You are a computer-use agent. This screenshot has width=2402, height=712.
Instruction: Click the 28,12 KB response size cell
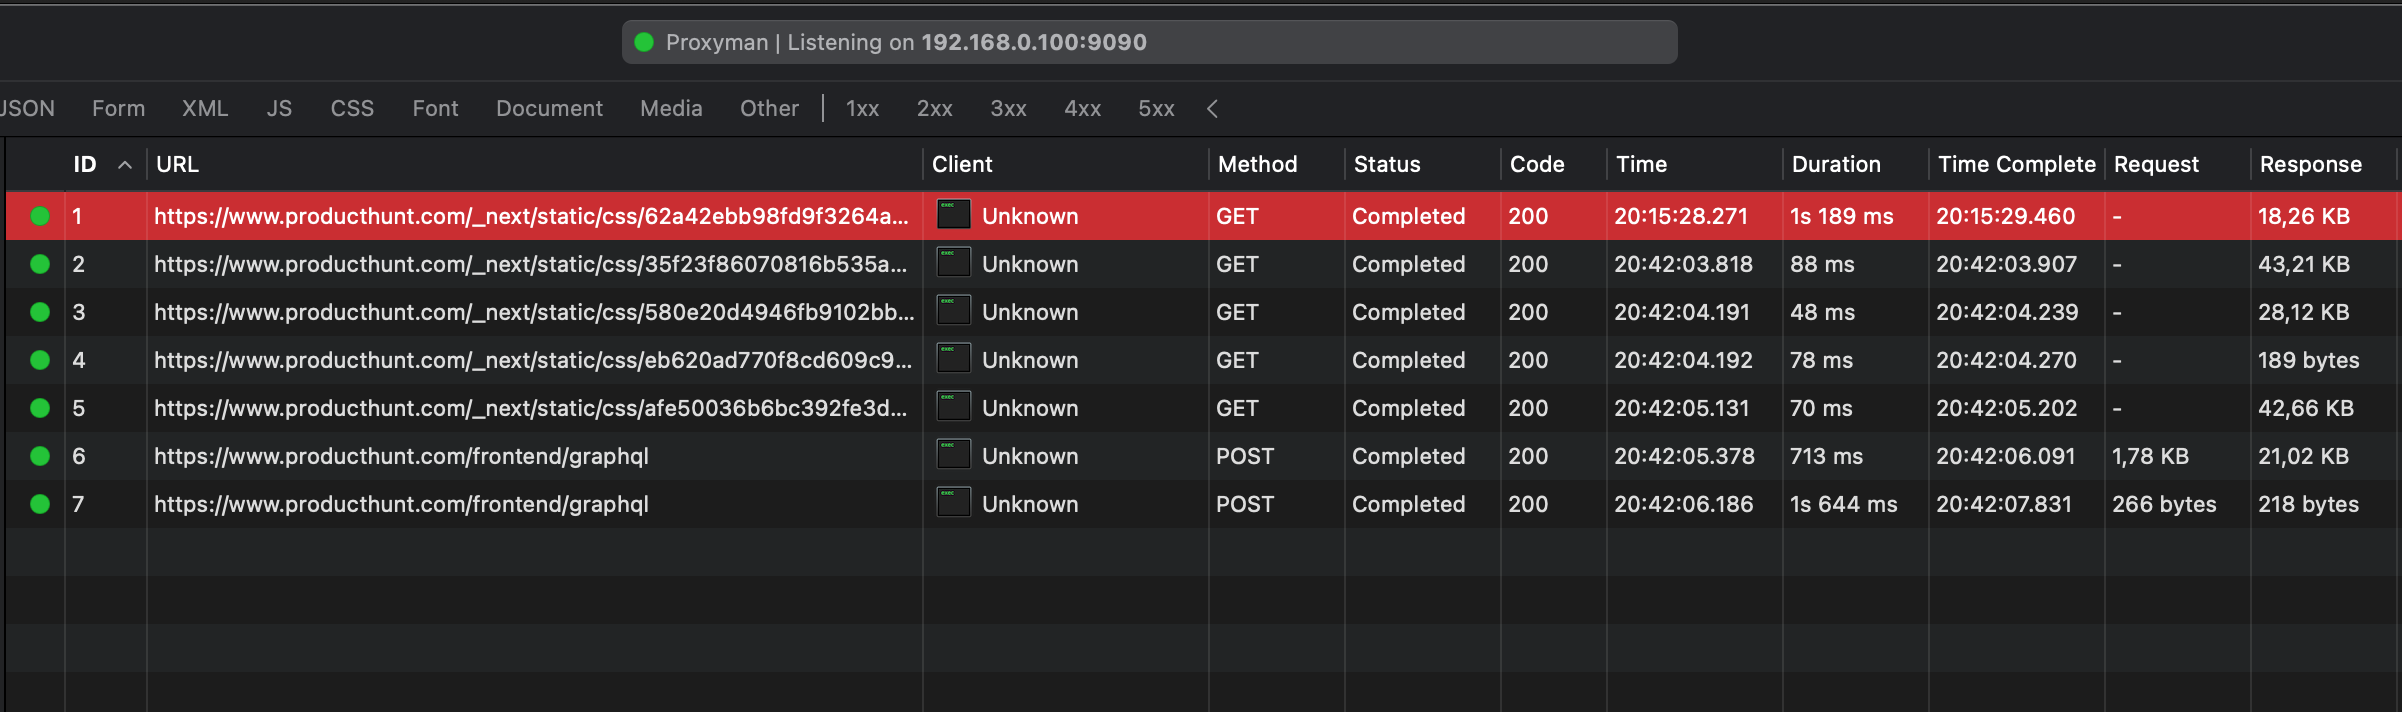click(2303, 312)
